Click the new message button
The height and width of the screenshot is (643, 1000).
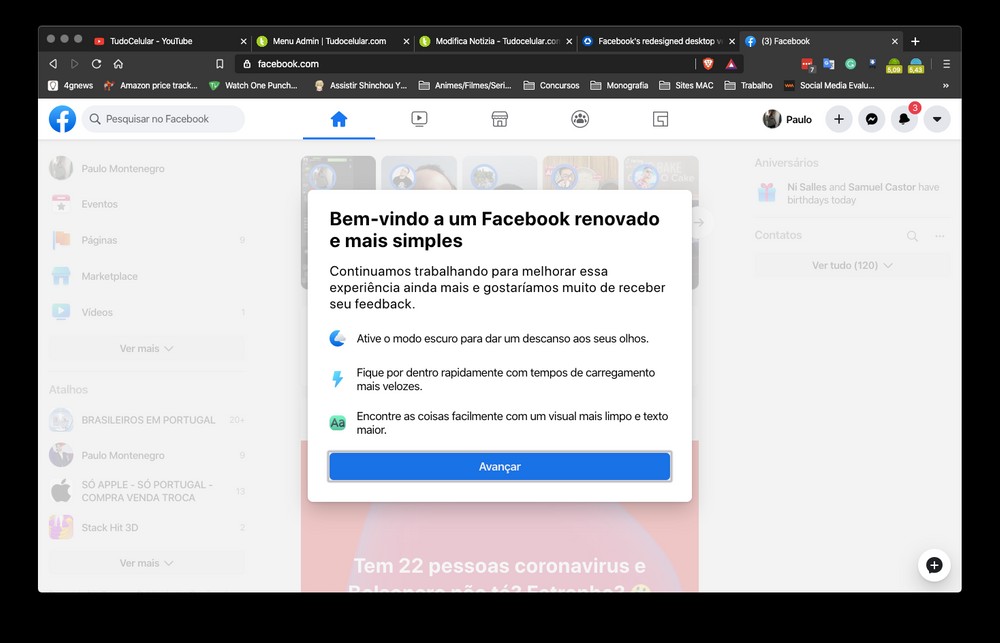click(x=934, y=565)
